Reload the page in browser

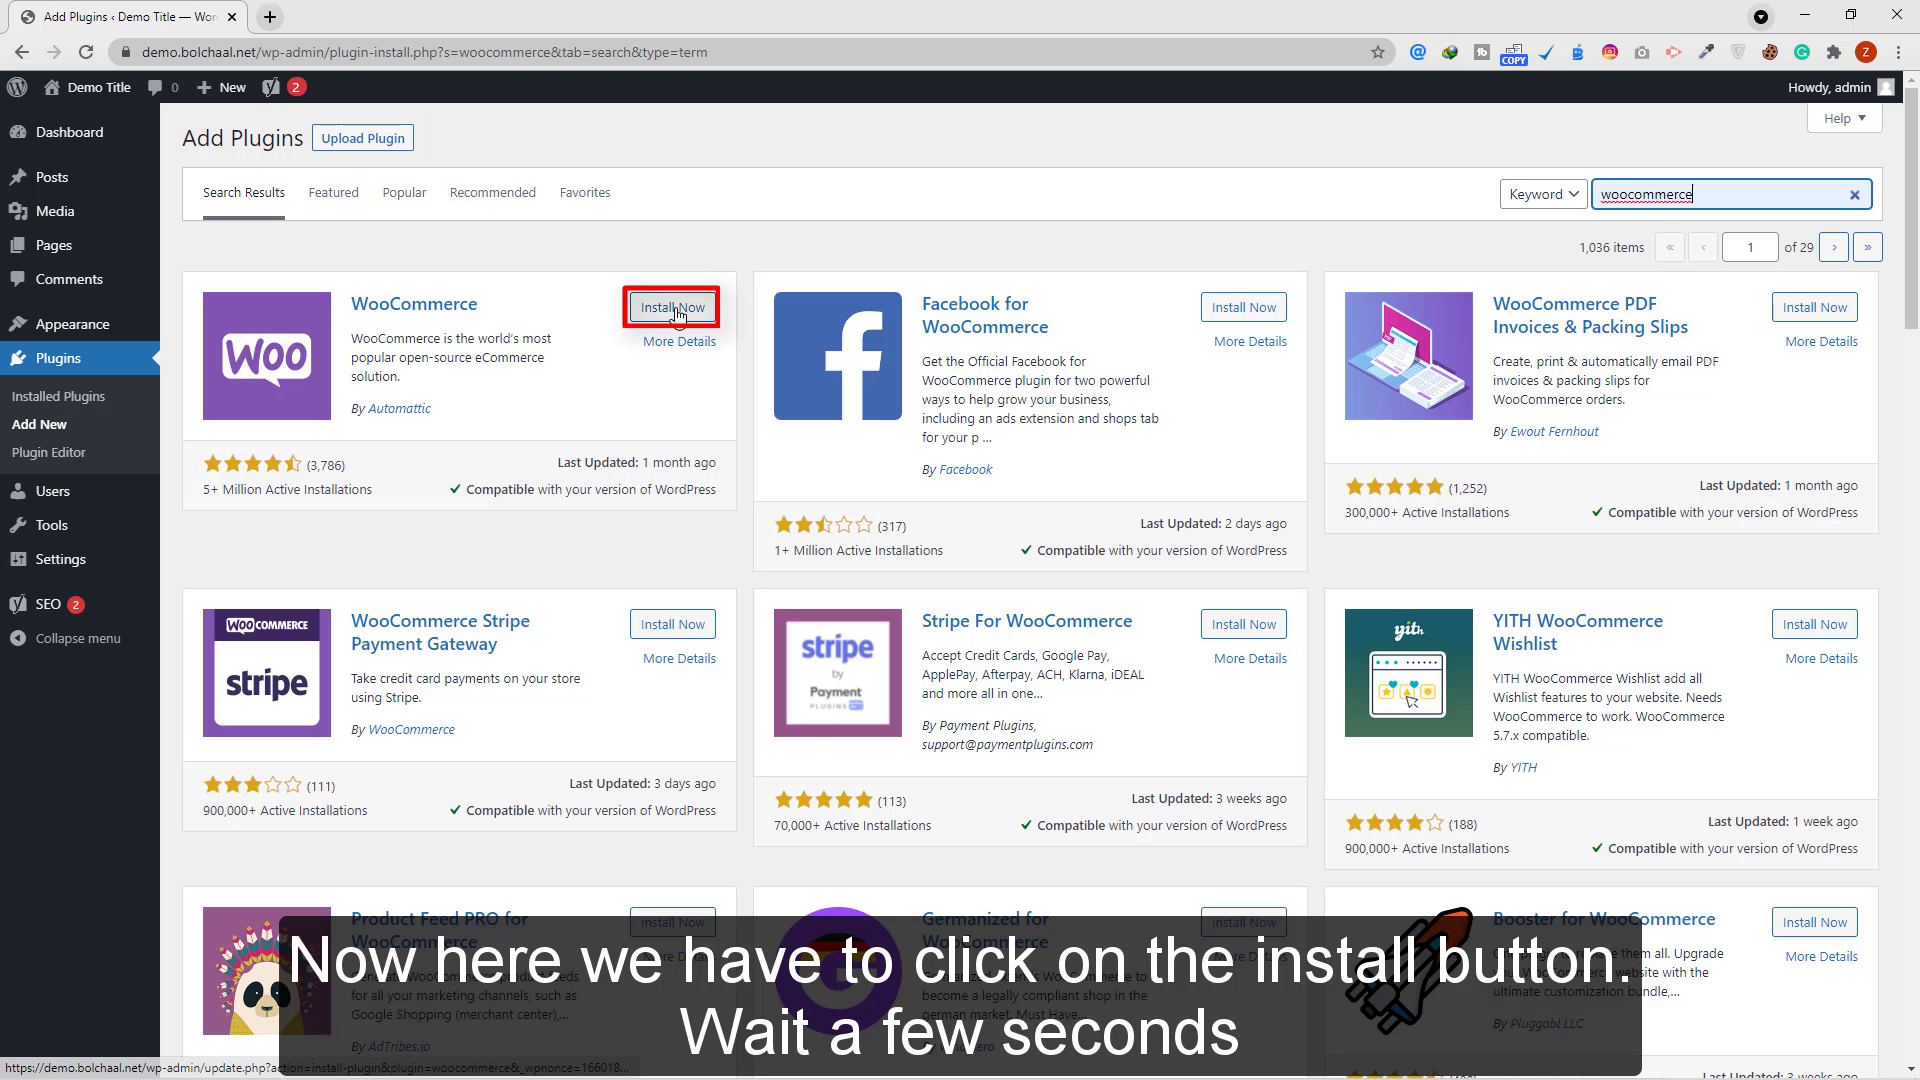pyautogui.click(x=86, y=52)
